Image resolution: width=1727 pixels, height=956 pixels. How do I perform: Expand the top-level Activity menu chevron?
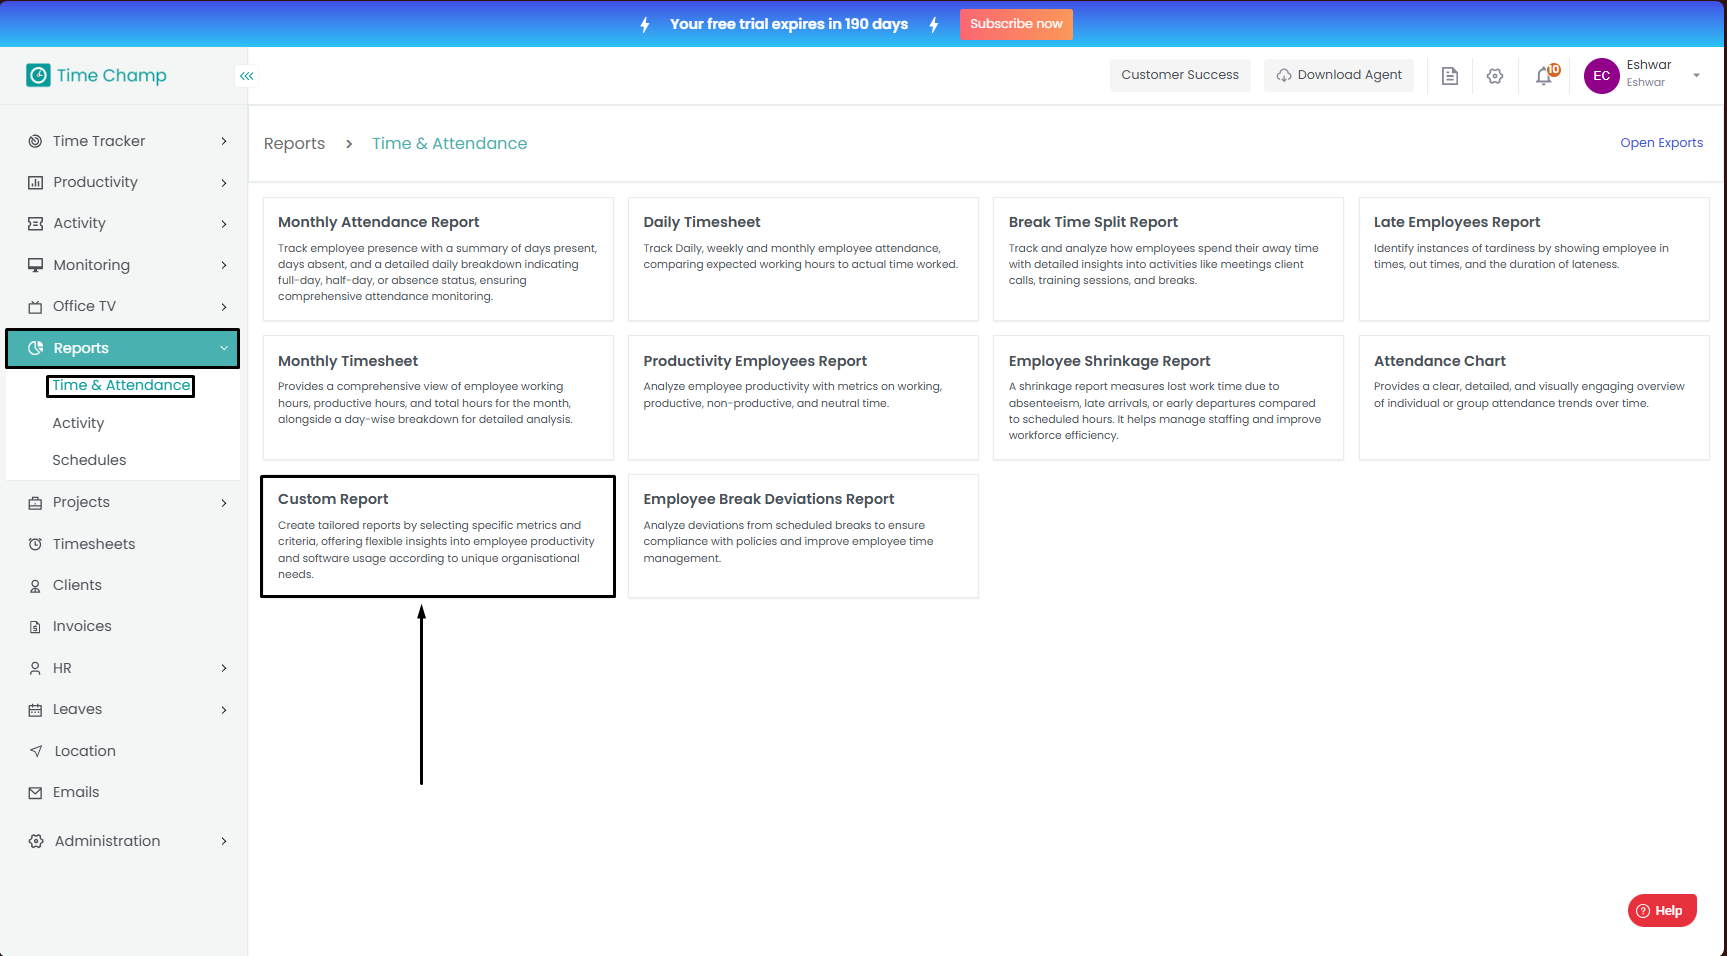(224, 224)
